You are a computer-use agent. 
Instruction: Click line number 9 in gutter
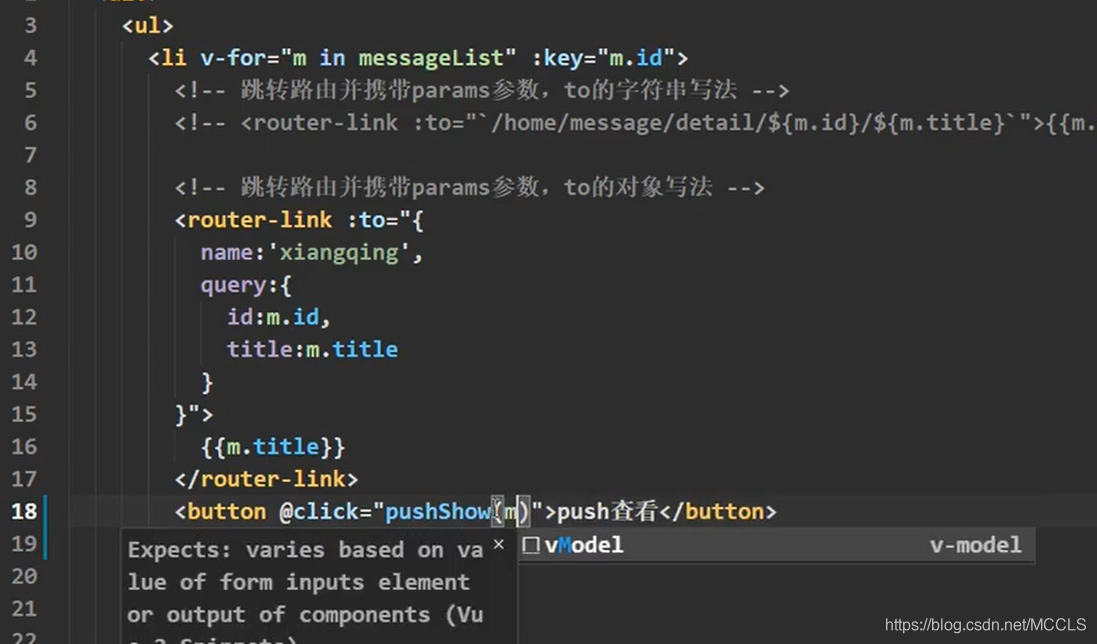[30, 220]
